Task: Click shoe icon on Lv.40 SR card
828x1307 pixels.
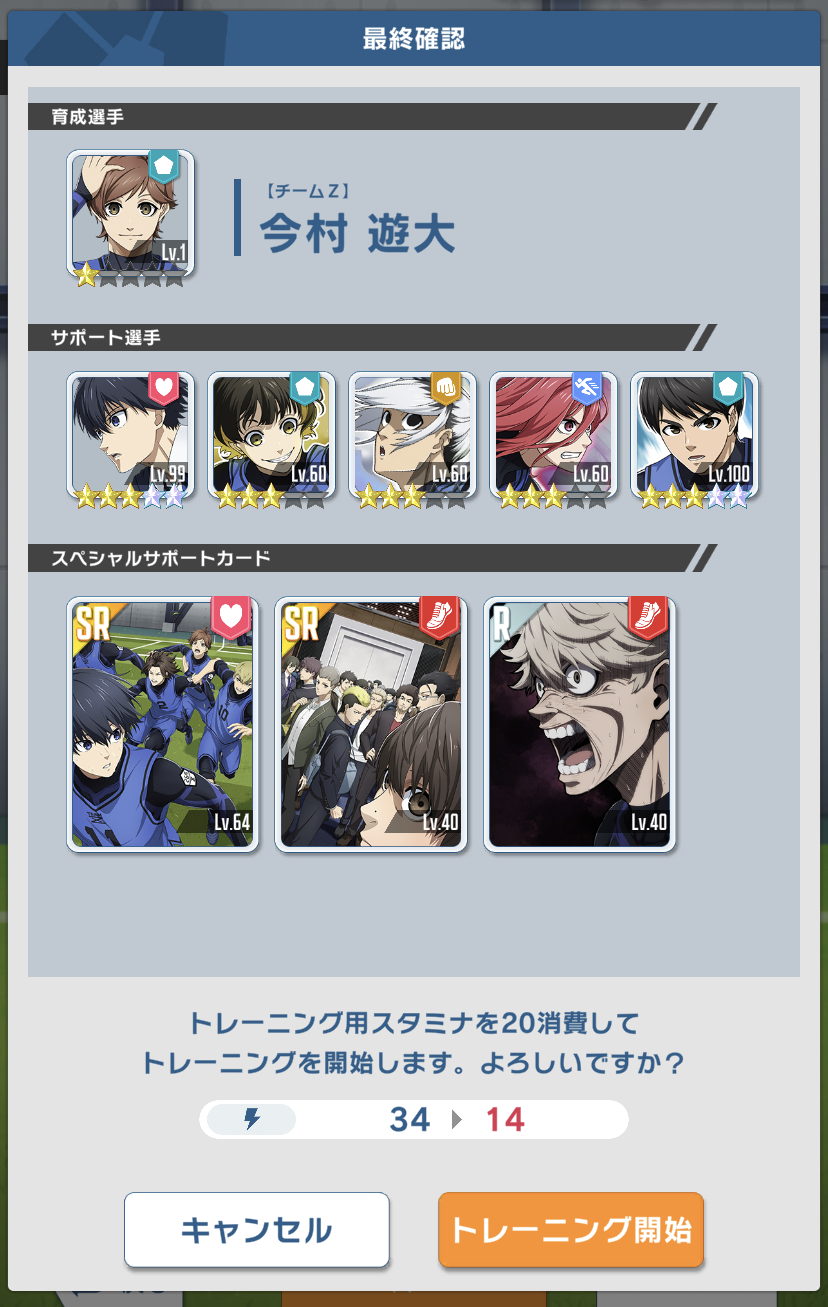Action: click(439, 618)
